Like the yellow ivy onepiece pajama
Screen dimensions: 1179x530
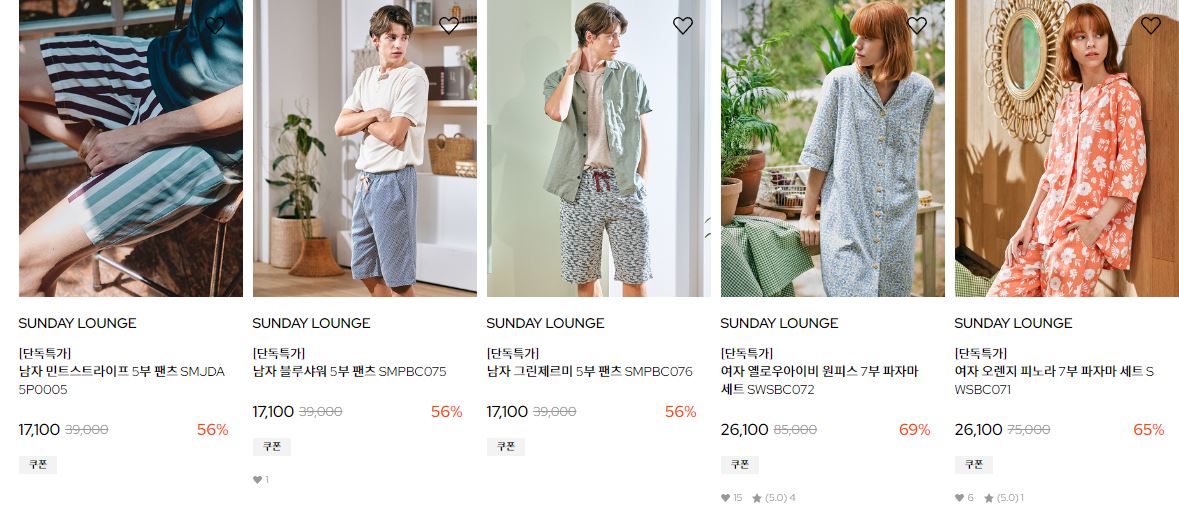917,26
